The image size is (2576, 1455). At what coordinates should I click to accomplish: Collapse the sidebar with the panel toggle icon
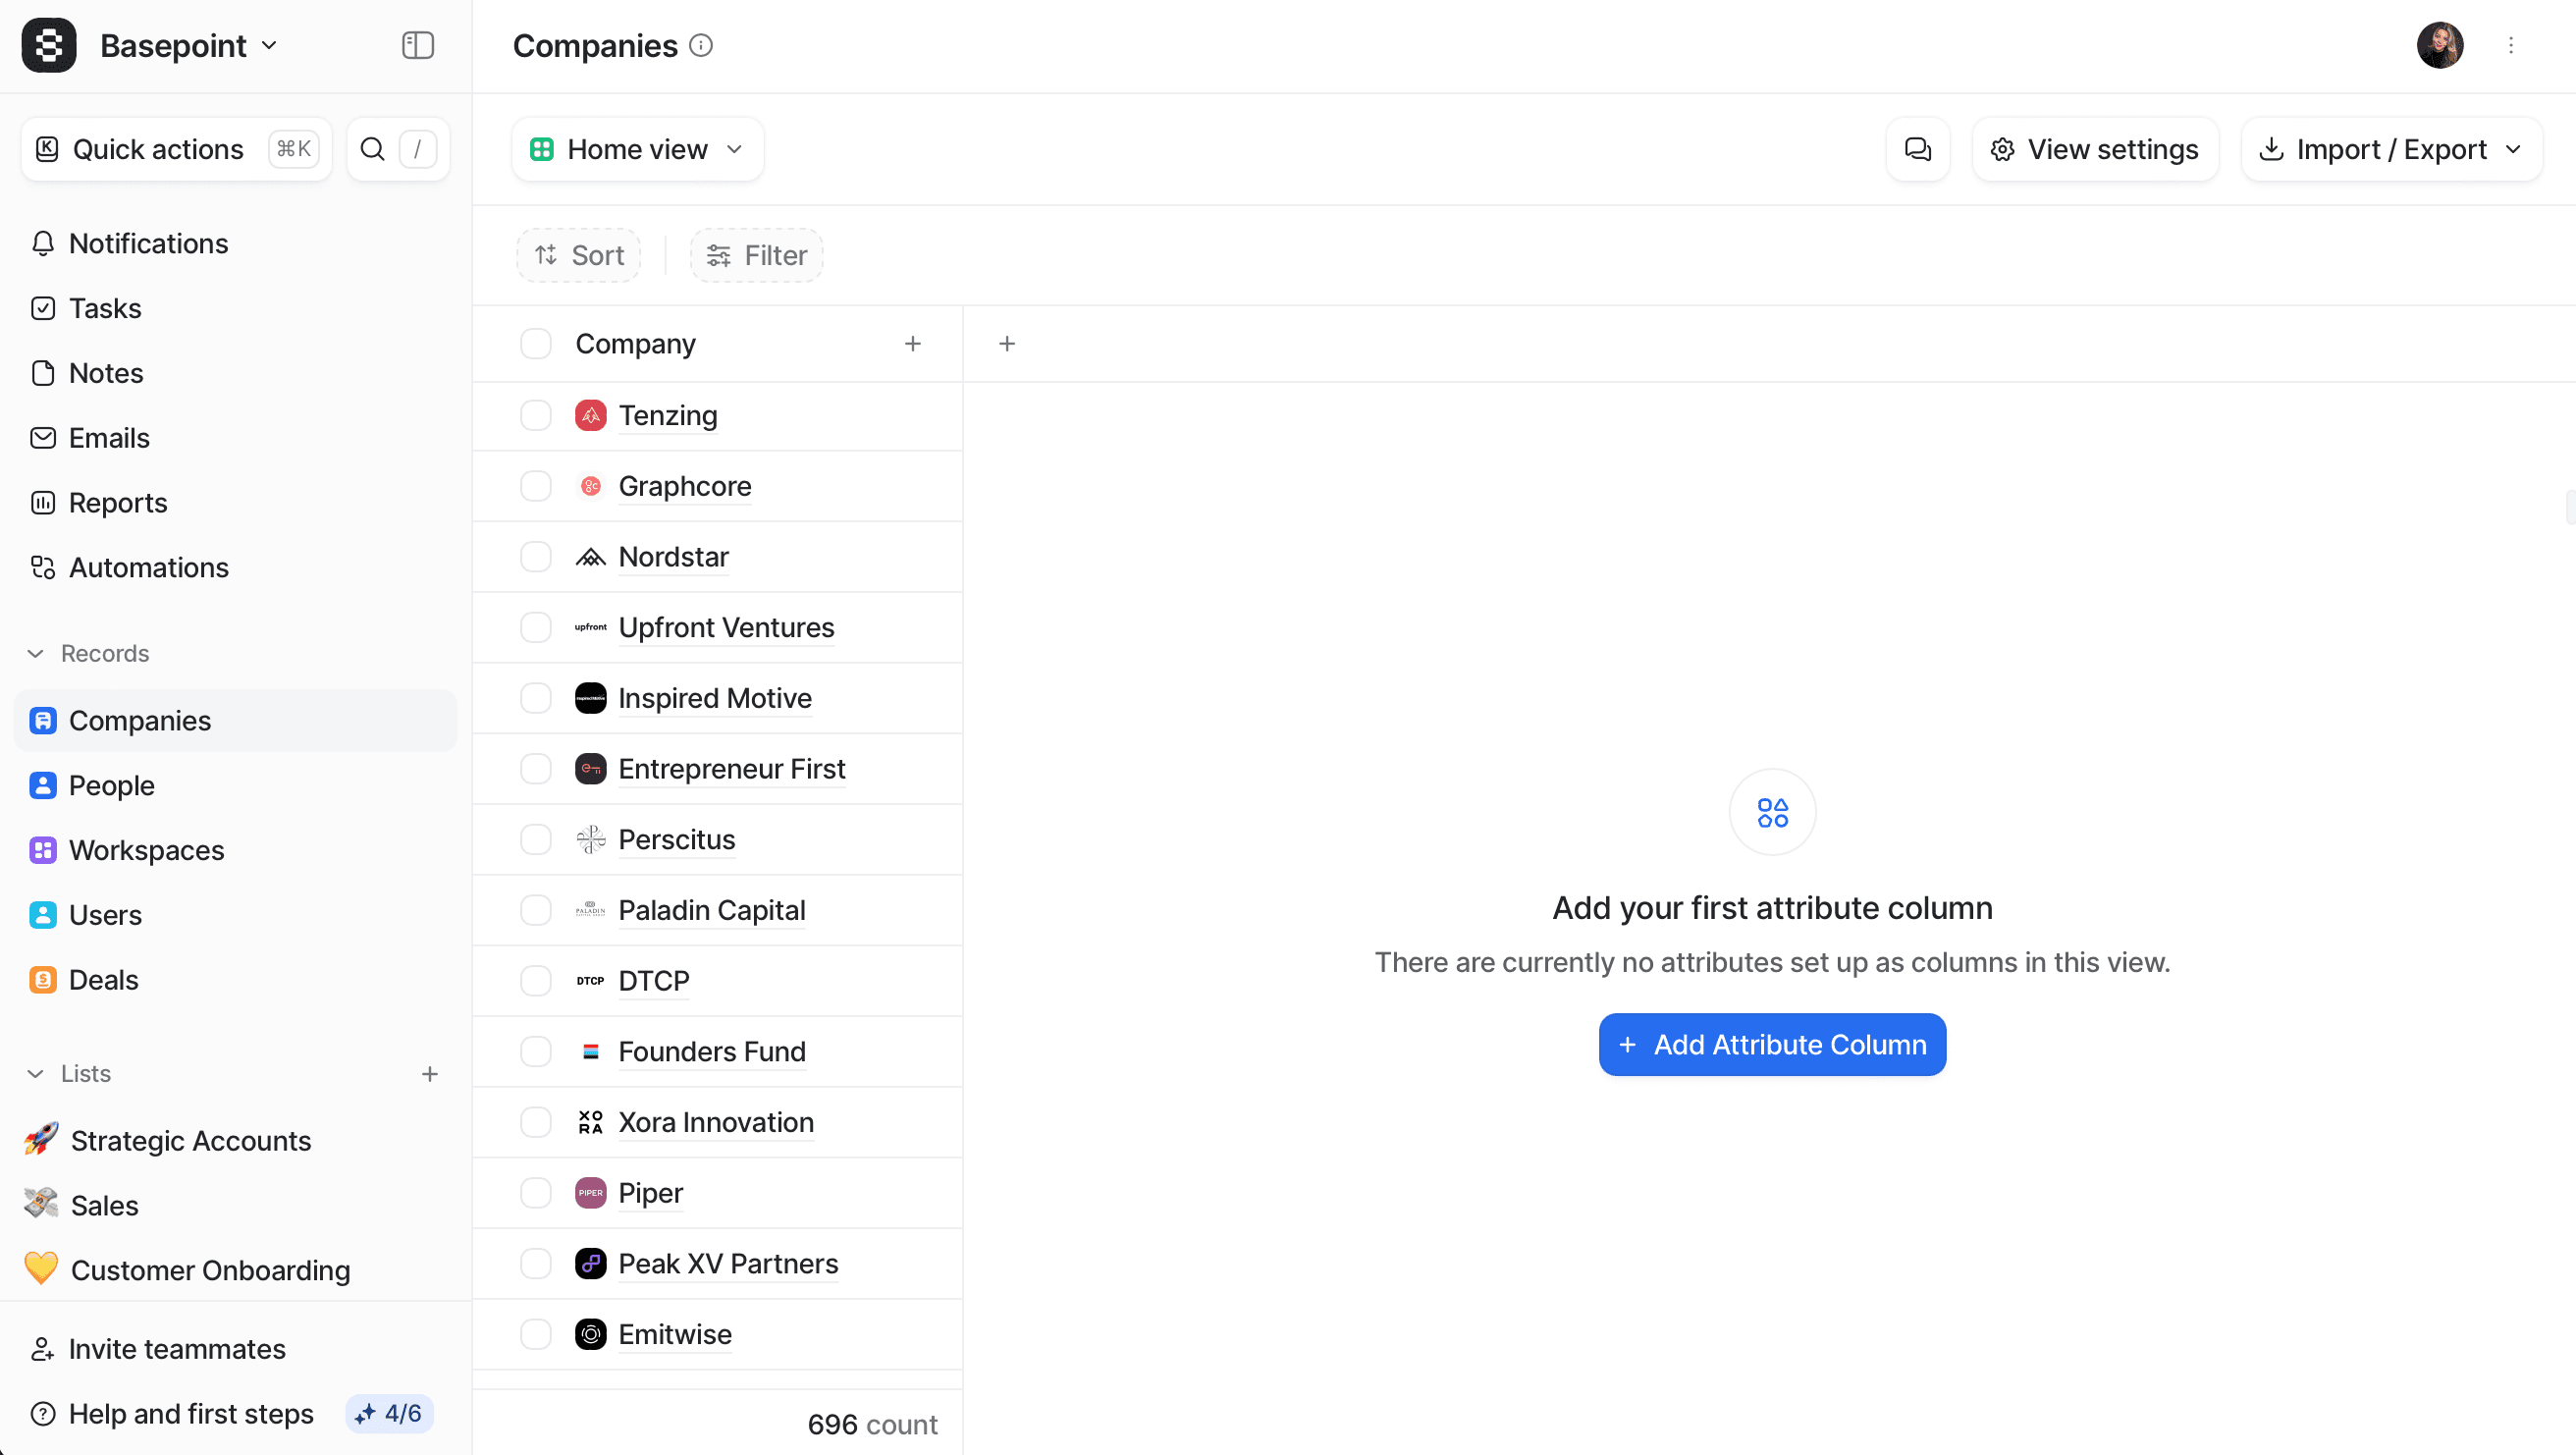tap(418, 45)
